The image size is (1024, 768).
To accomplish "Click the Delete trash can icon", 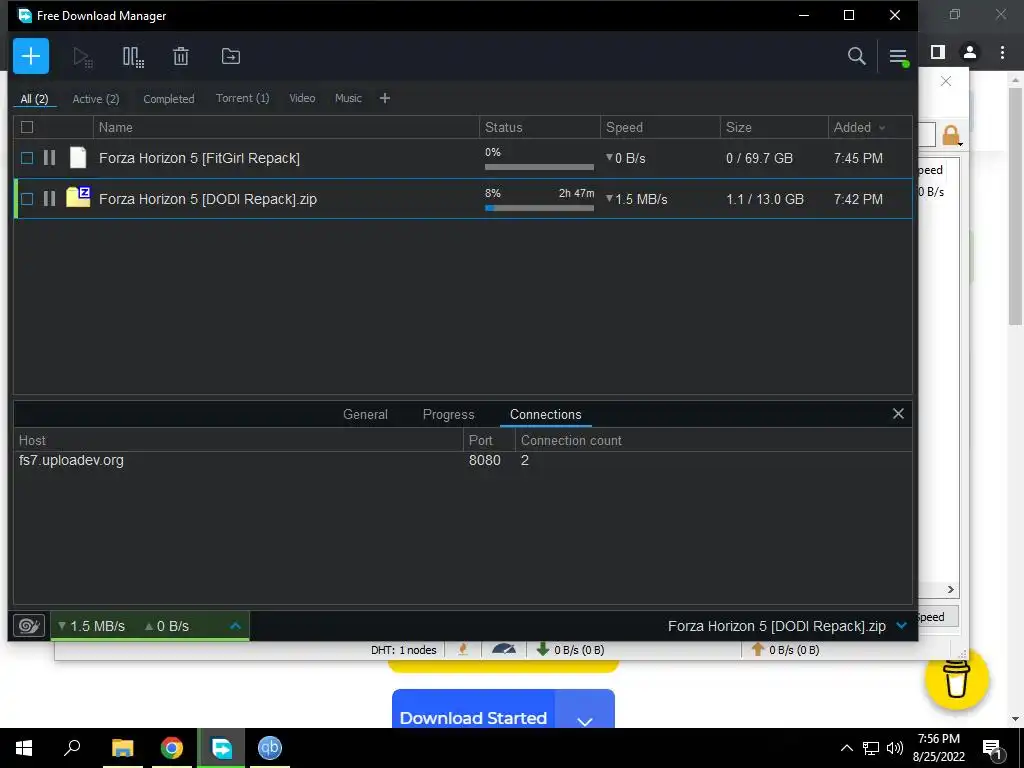I will (181, 56).
